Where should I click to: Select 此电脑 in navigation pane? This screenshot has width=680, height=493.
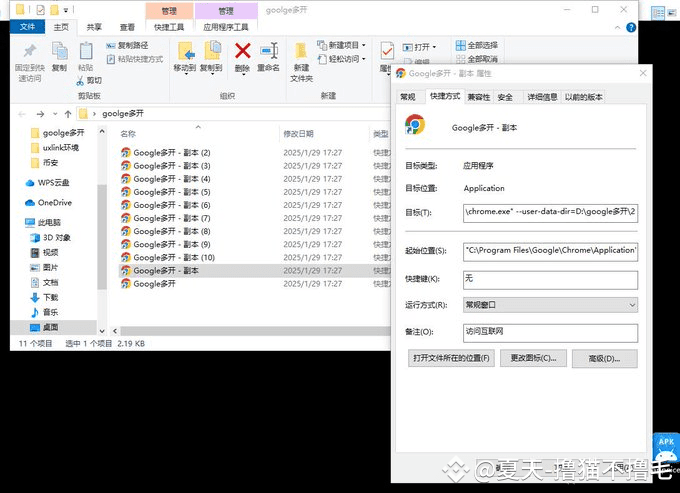click(x=43, y=222)
